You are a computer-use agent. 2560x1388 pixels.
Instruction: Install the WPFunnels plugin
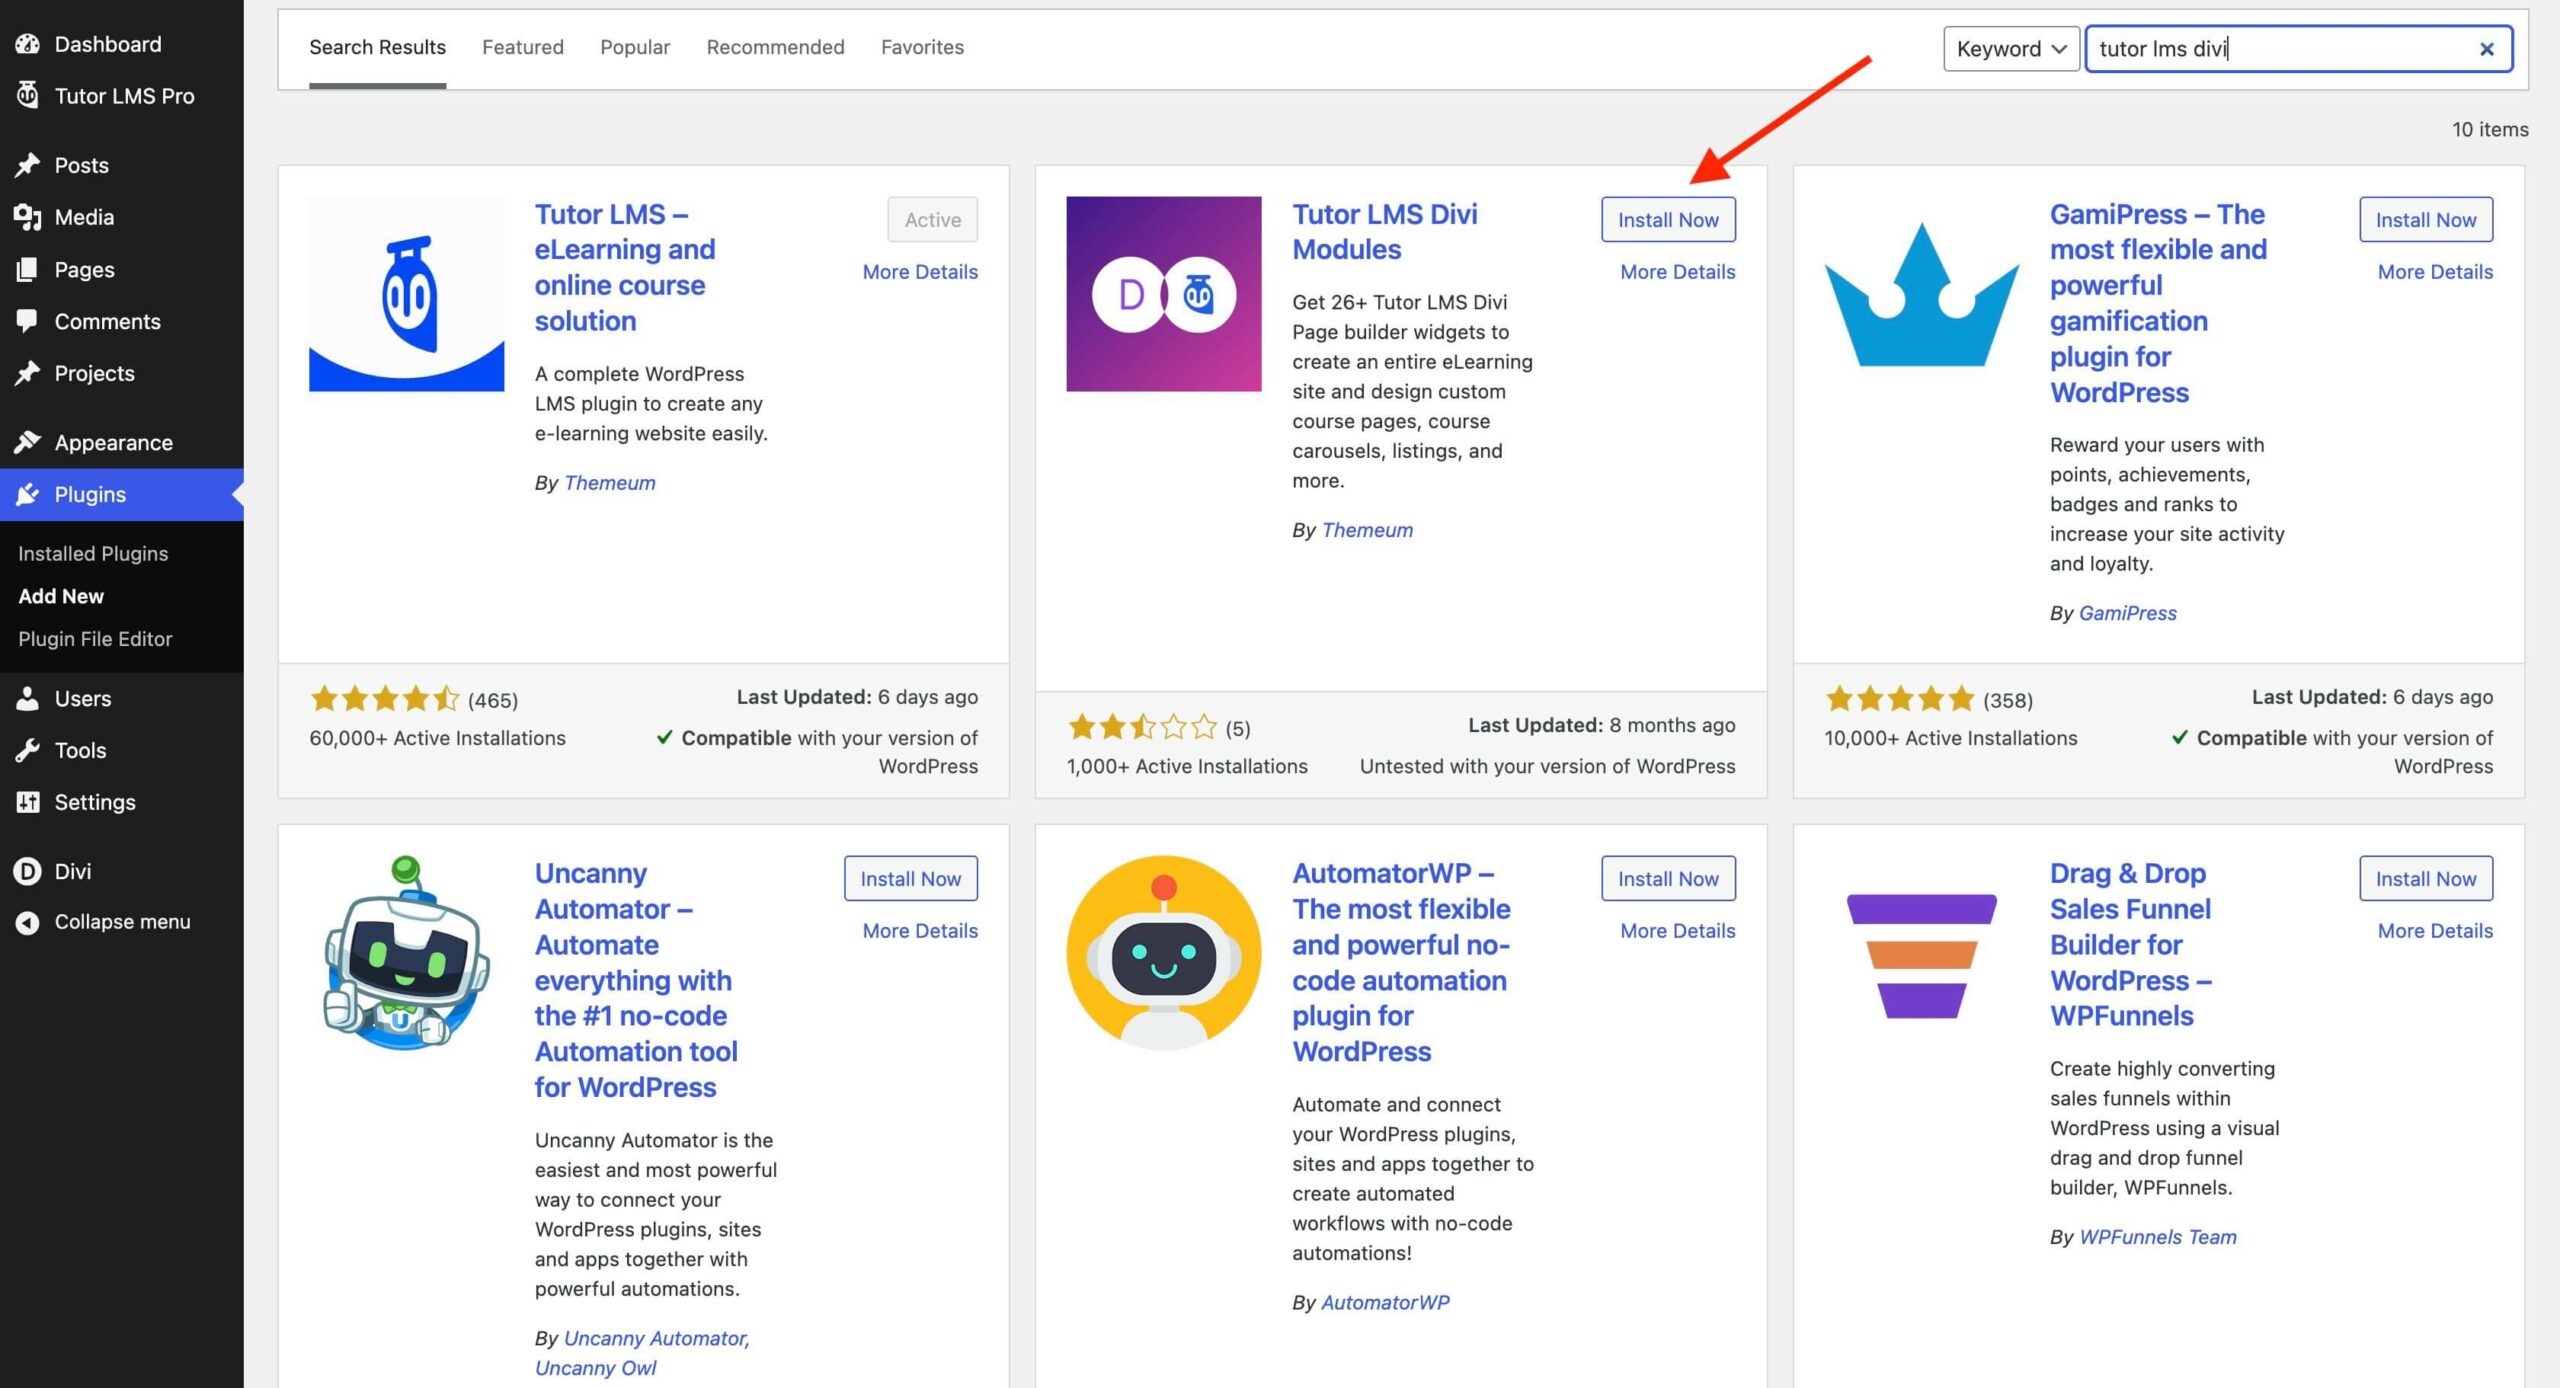click(2426, 879)
